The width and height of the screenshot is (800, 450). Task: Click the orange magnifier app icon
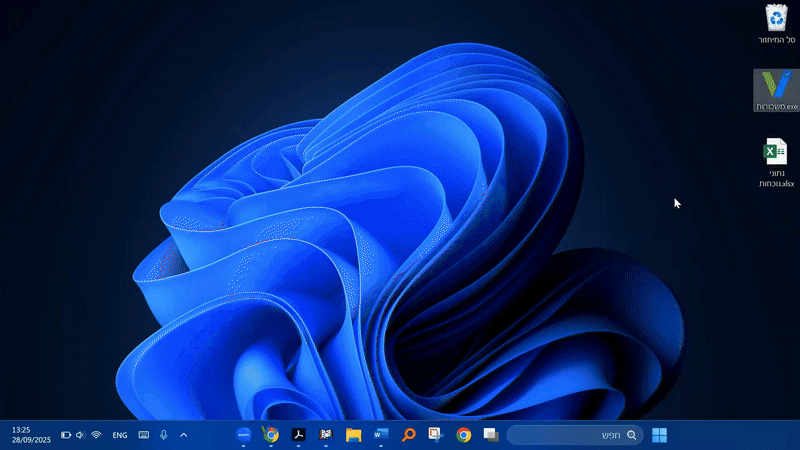coord(408,435)
